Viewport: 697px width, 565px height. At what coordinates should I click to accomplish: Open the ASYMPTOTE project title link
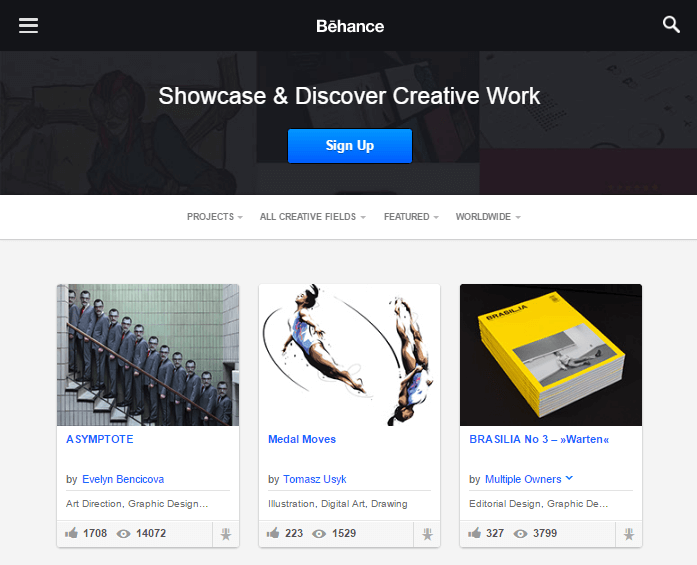tap(100, 439)
